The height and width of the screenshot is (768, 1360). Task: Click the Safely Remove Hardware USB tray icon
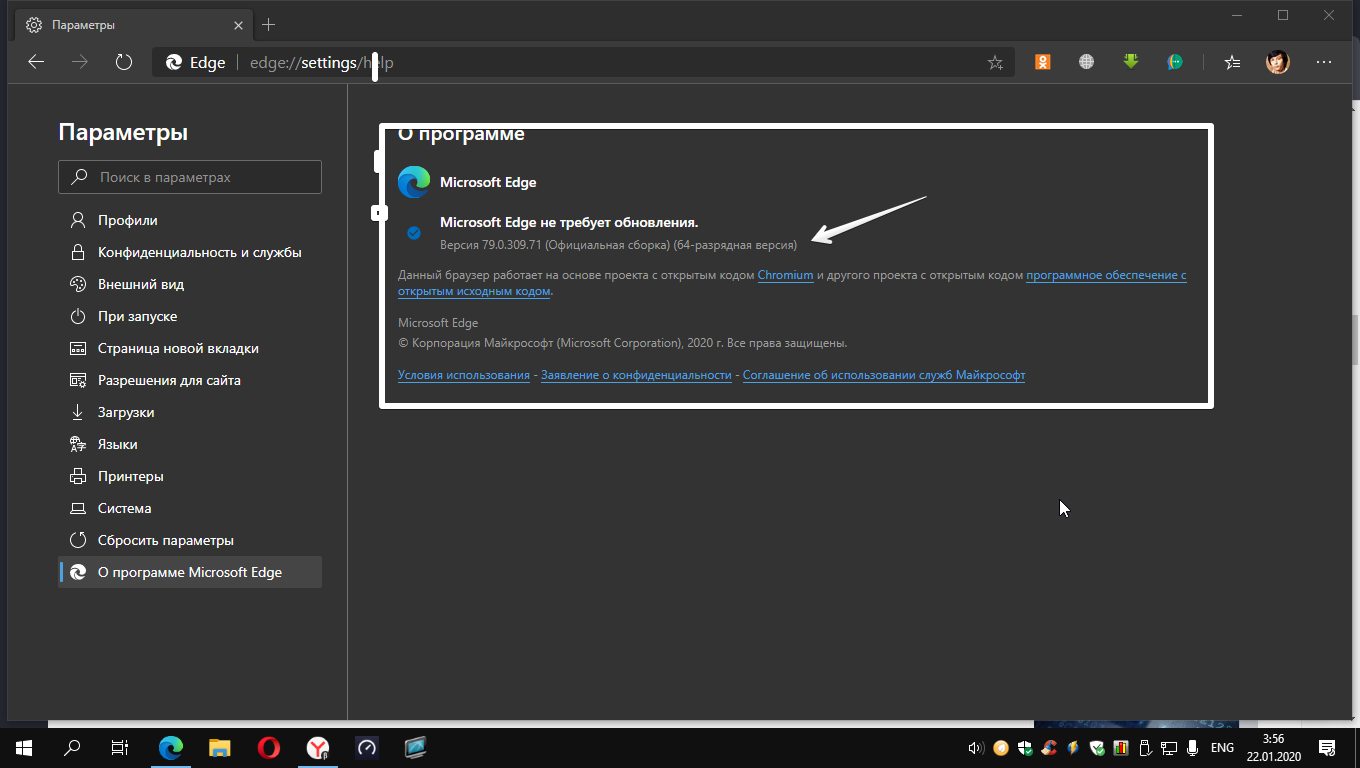pos(1145,748)
